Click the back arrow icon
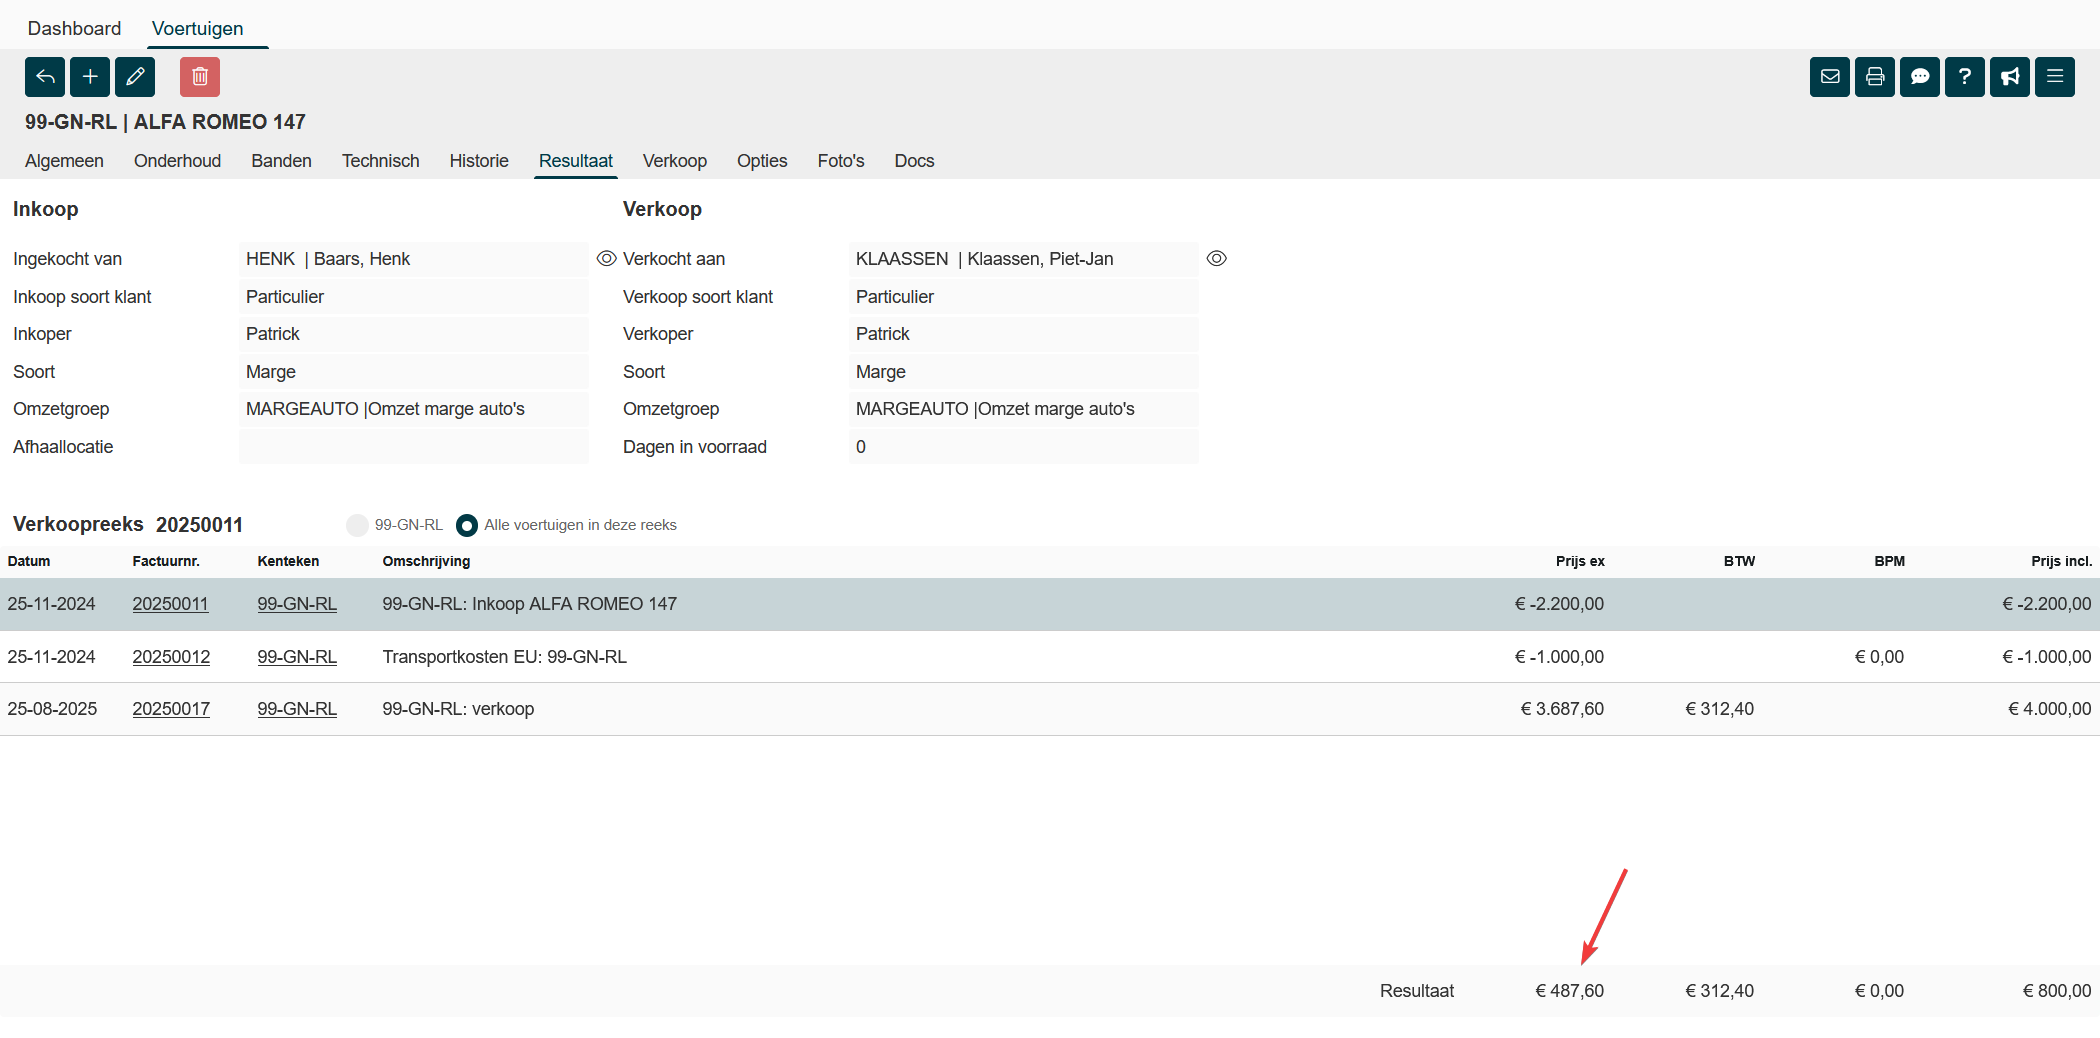The height and width of the screenshot is (1038, 2100). [x=45, y=77]
